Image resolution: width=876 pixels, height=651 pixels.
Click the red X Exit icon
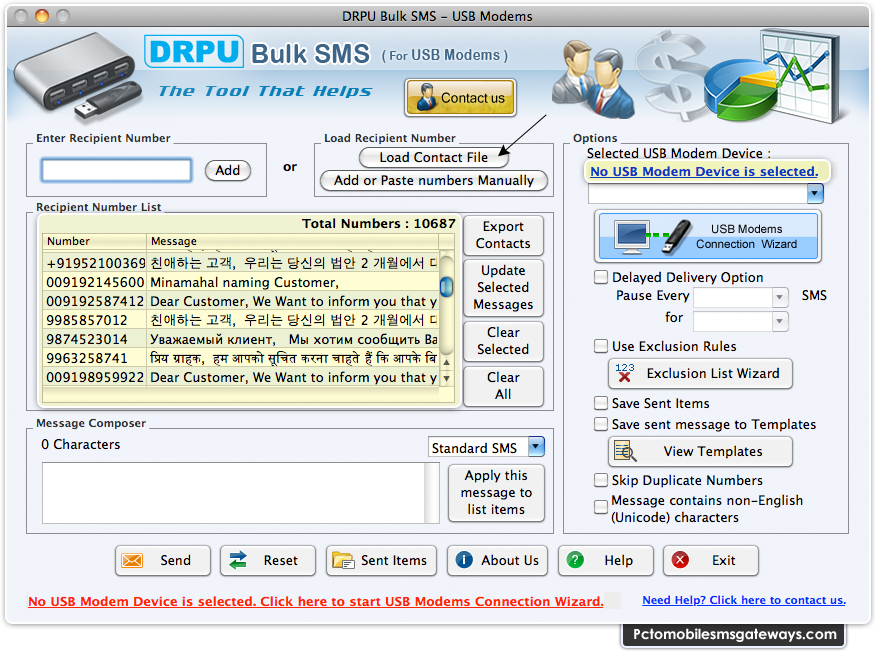pyautogui.click(x=680, y=560)
